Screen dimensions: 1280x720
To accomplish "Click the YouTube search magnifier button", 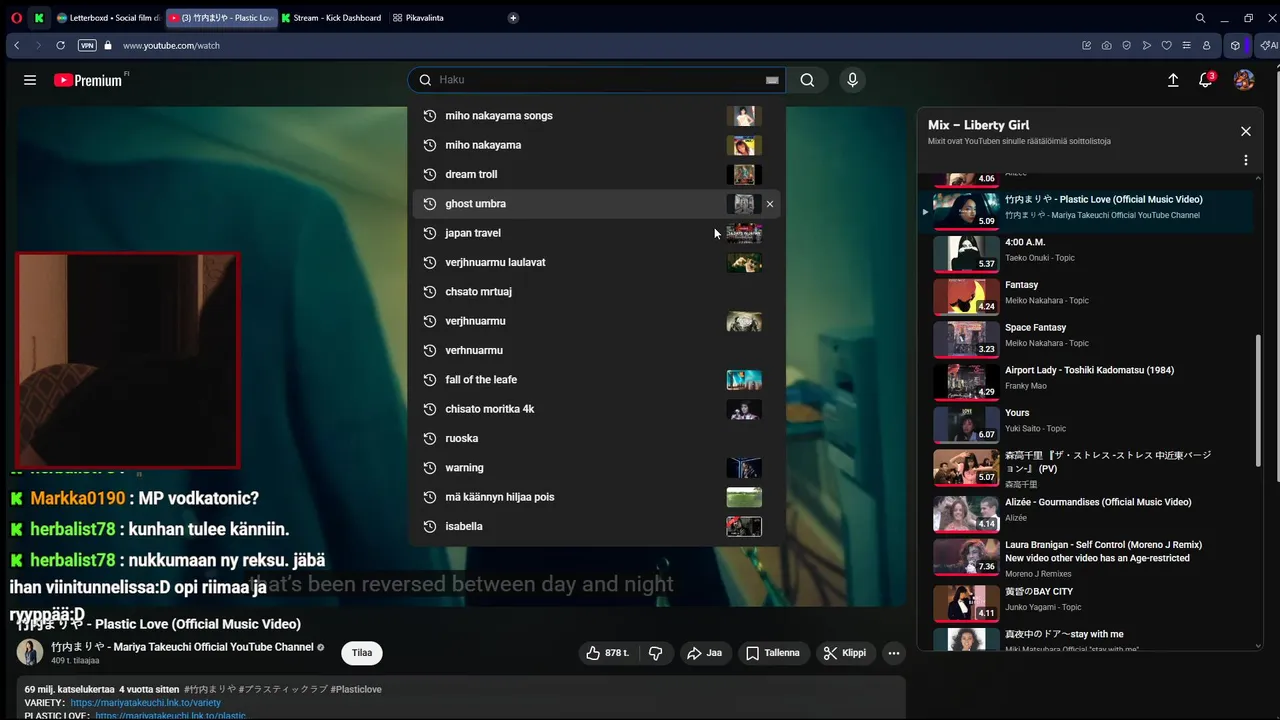I will tap(807, 80).
